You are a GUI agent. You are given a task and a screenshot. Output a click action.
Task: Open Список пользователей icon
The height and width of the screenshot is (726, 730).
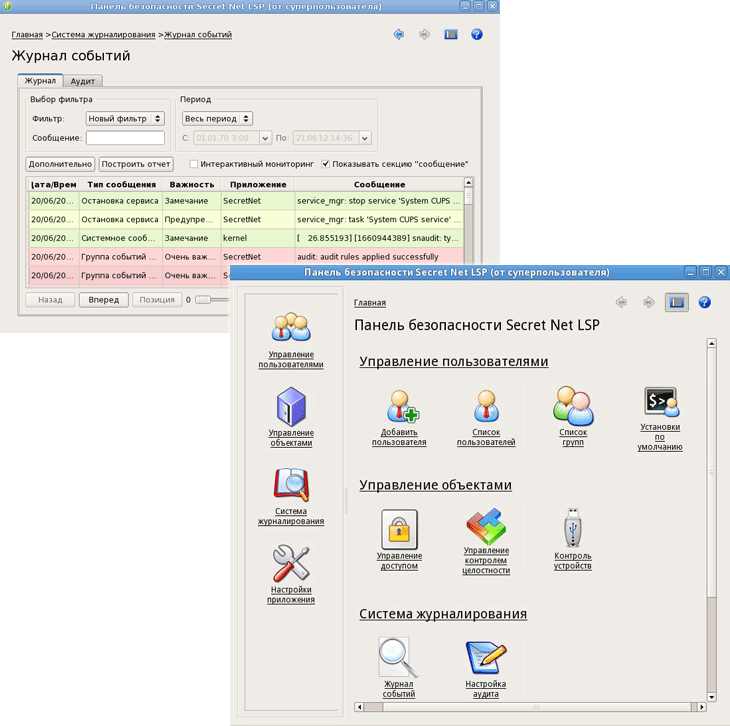coord(486,408)
